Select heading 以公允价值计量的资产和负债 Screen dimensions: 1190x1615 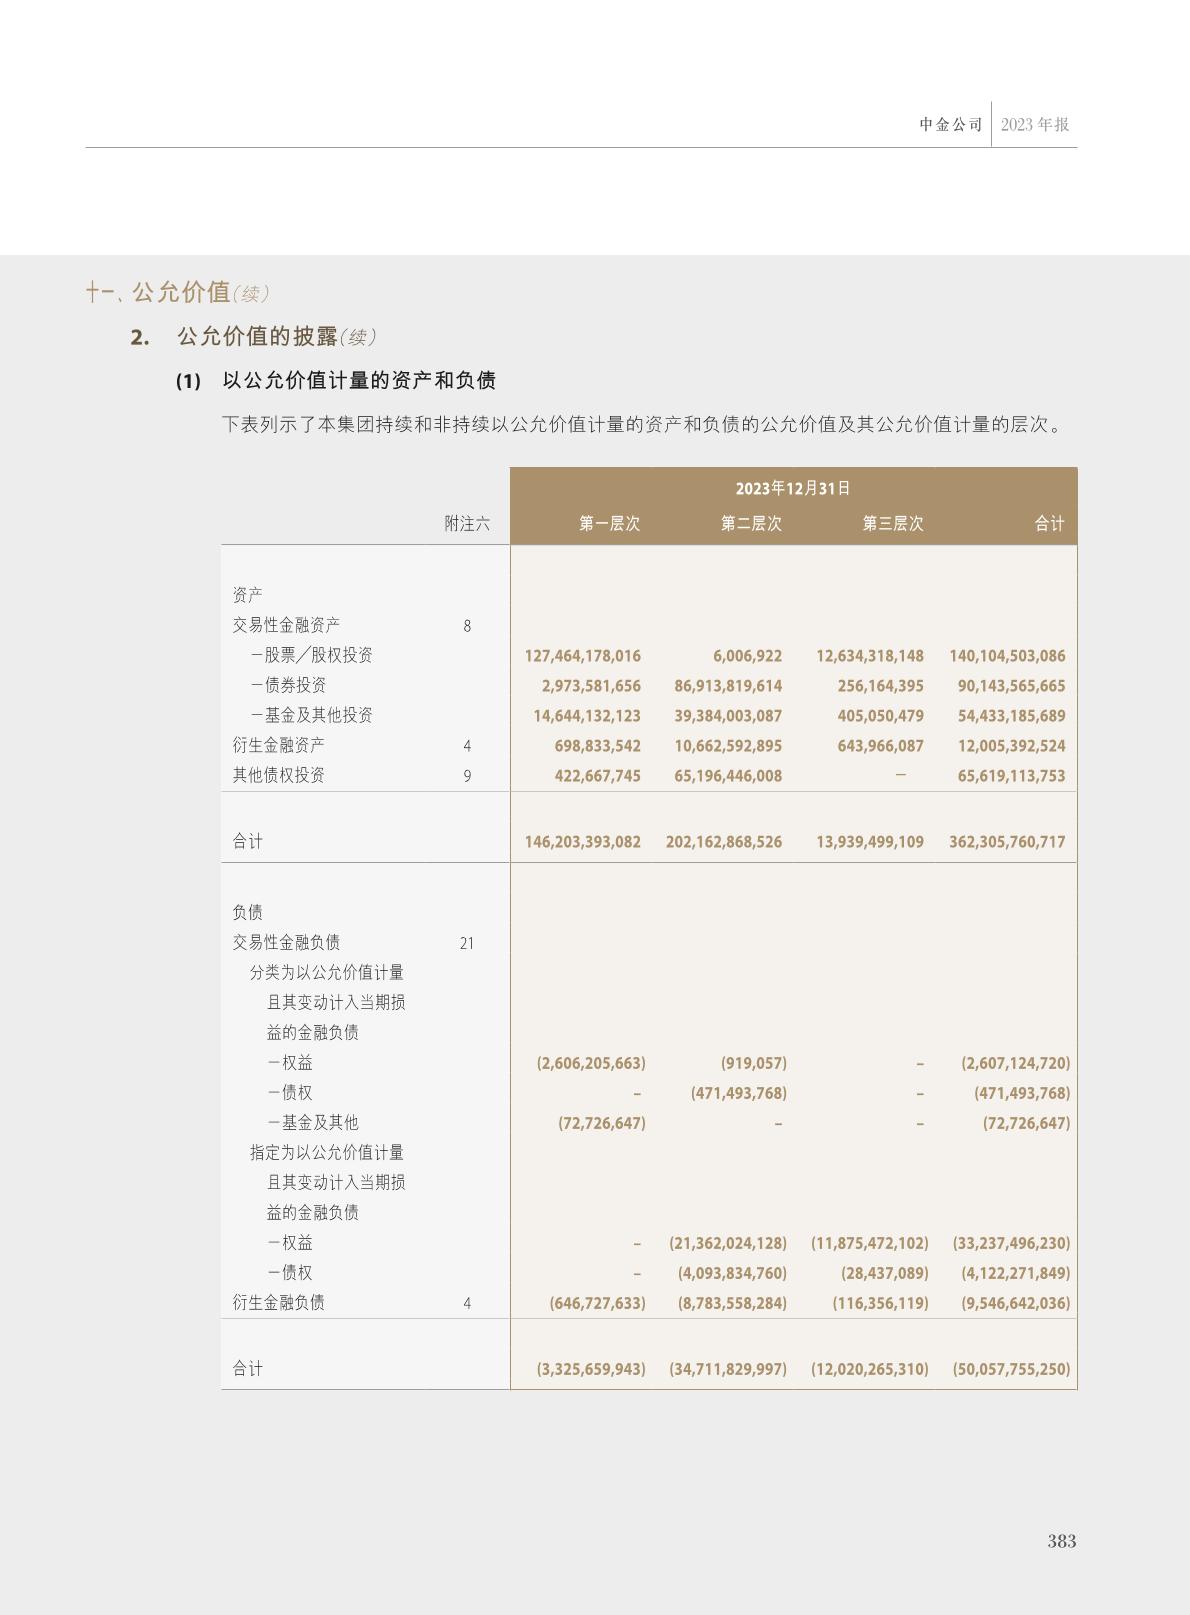(359, 381)
